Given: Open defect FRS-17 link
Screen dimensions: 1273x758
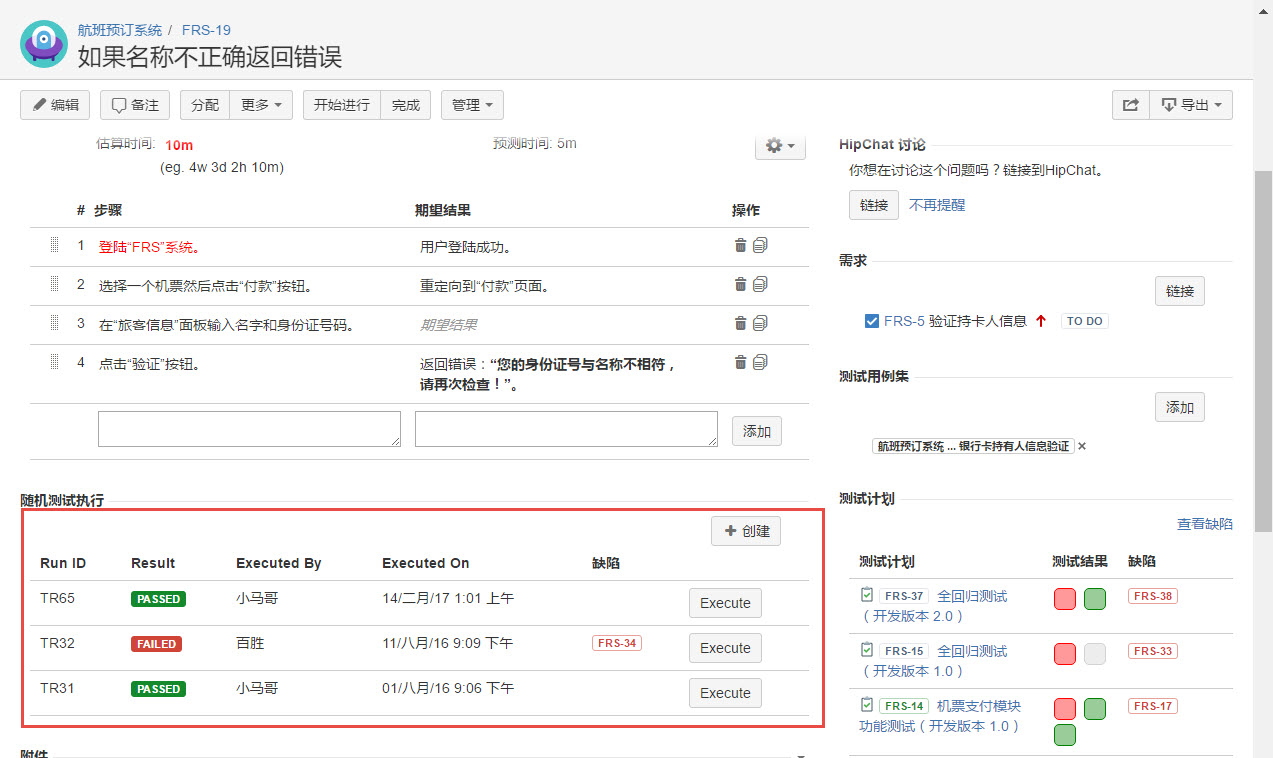Looking at the screenshot, I should pos(1153,706).
